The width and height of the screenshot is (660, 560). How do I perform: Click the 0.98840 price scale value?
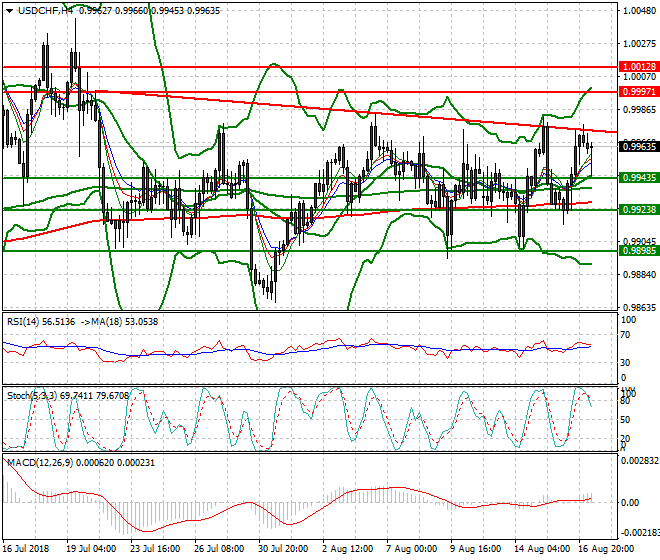click(639, 275)
